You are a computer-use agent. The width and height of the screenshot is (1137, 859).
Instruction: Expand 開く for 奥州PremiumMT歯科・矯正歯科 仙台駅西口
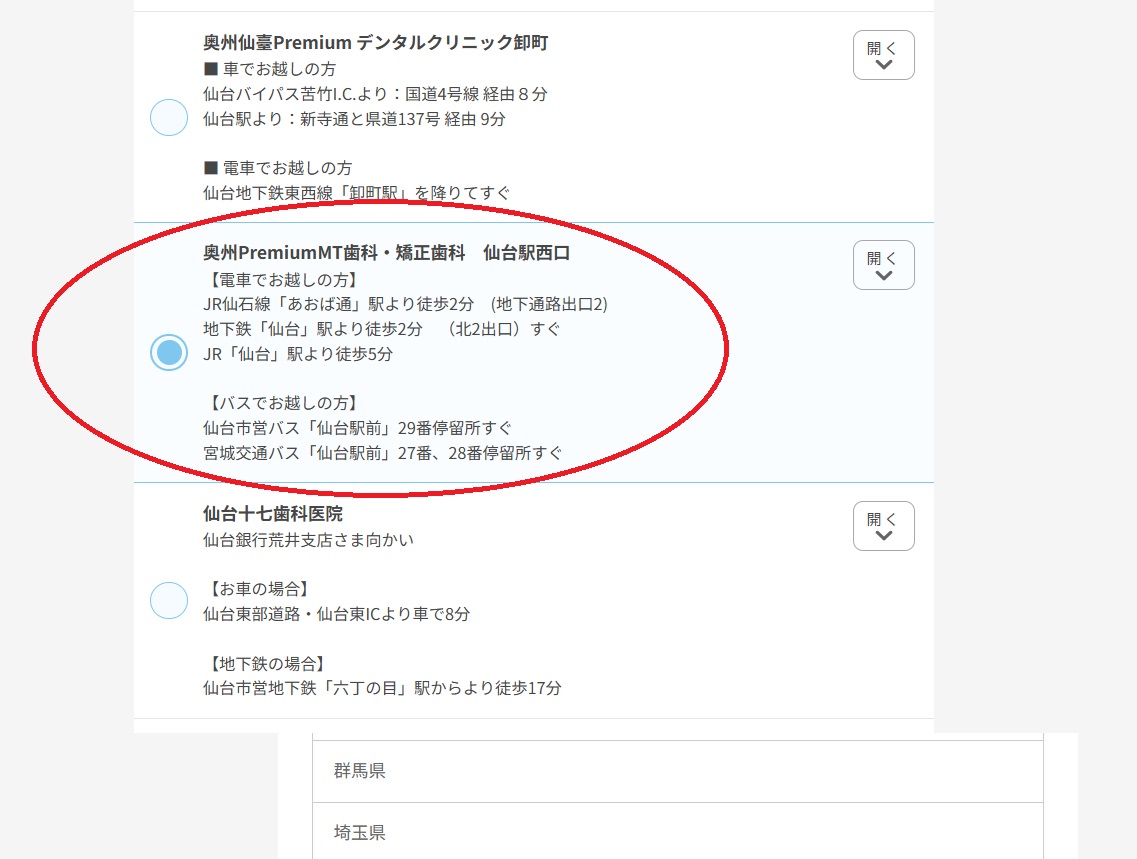tap(883, 265)
